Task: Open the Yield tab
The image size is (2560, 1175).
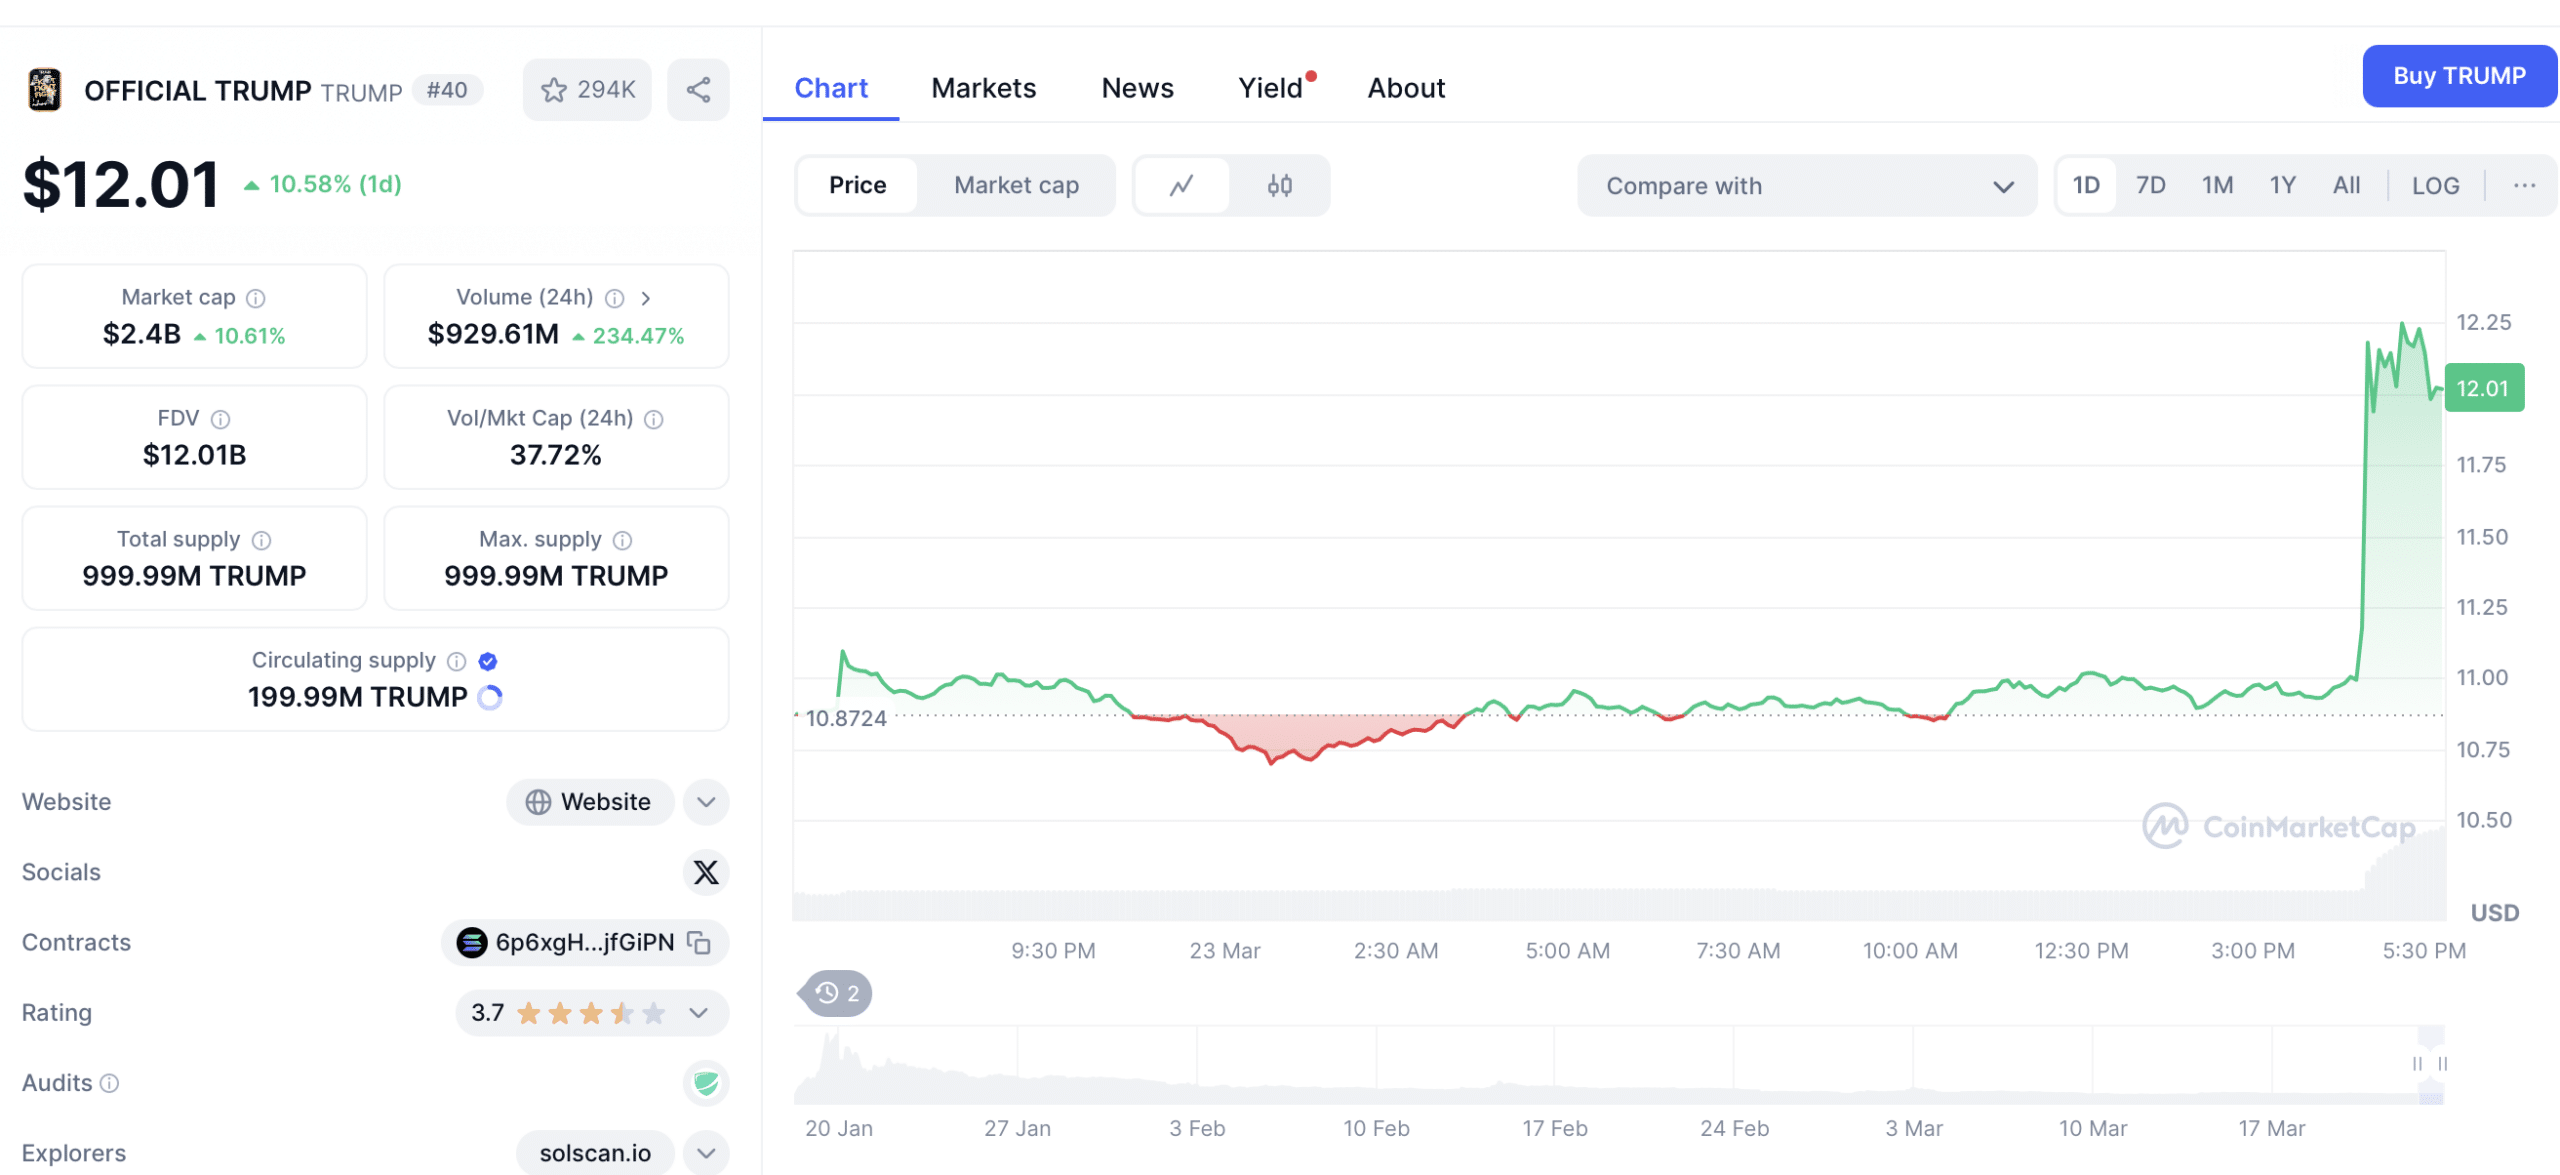Action: pyautogui.click(x=1271, y=88)
